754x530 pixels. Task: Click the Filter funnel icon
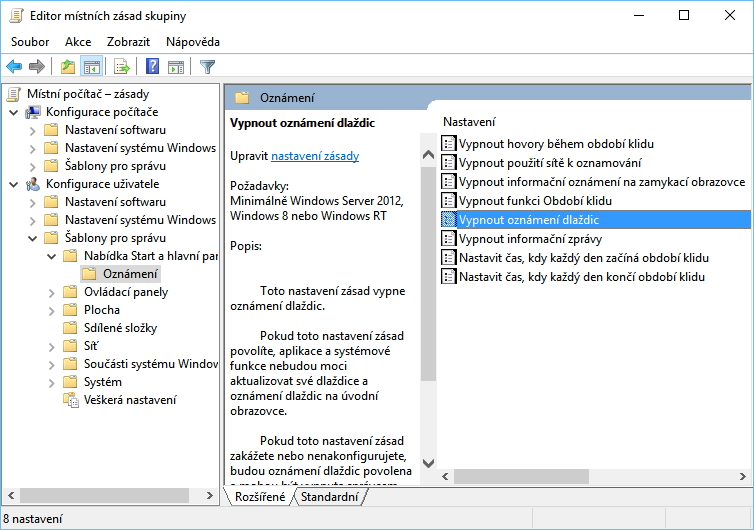click(x=207, y=67)
